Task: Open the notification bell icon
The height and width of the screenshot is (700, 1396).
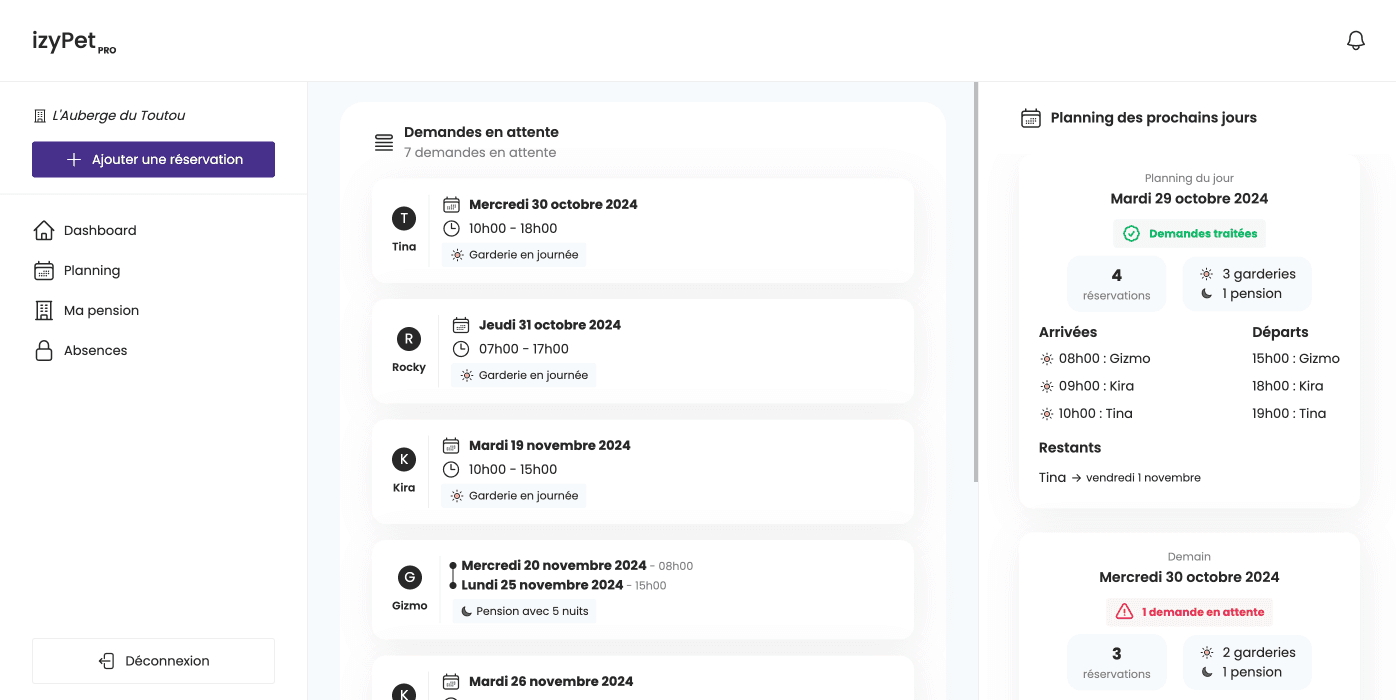Action: tap(1355, 40)
